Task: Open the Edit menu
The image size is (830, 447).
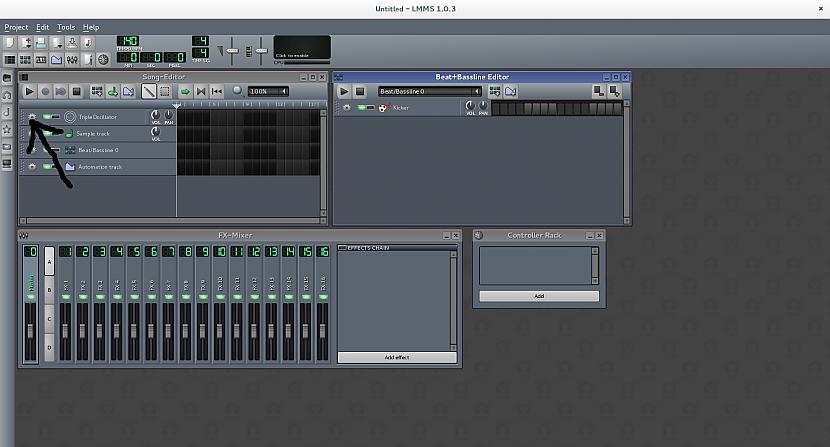Action: (x=42, y=27)
